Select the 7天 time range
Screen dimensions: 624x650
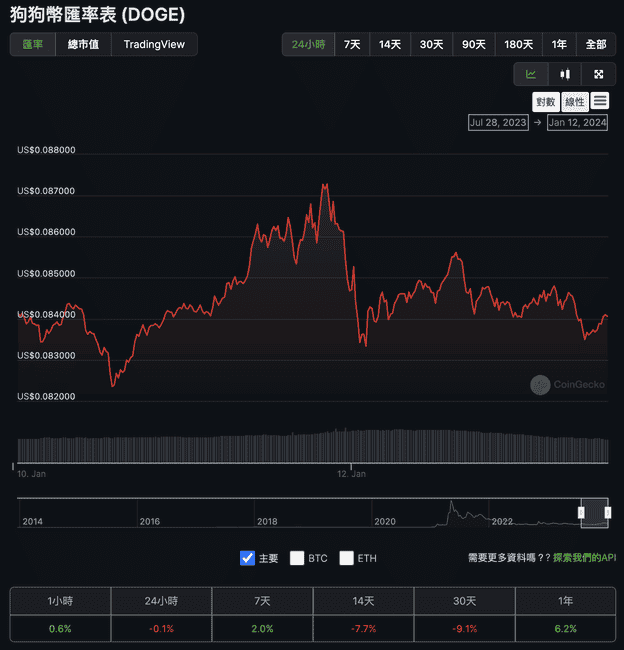click(352, 45)
